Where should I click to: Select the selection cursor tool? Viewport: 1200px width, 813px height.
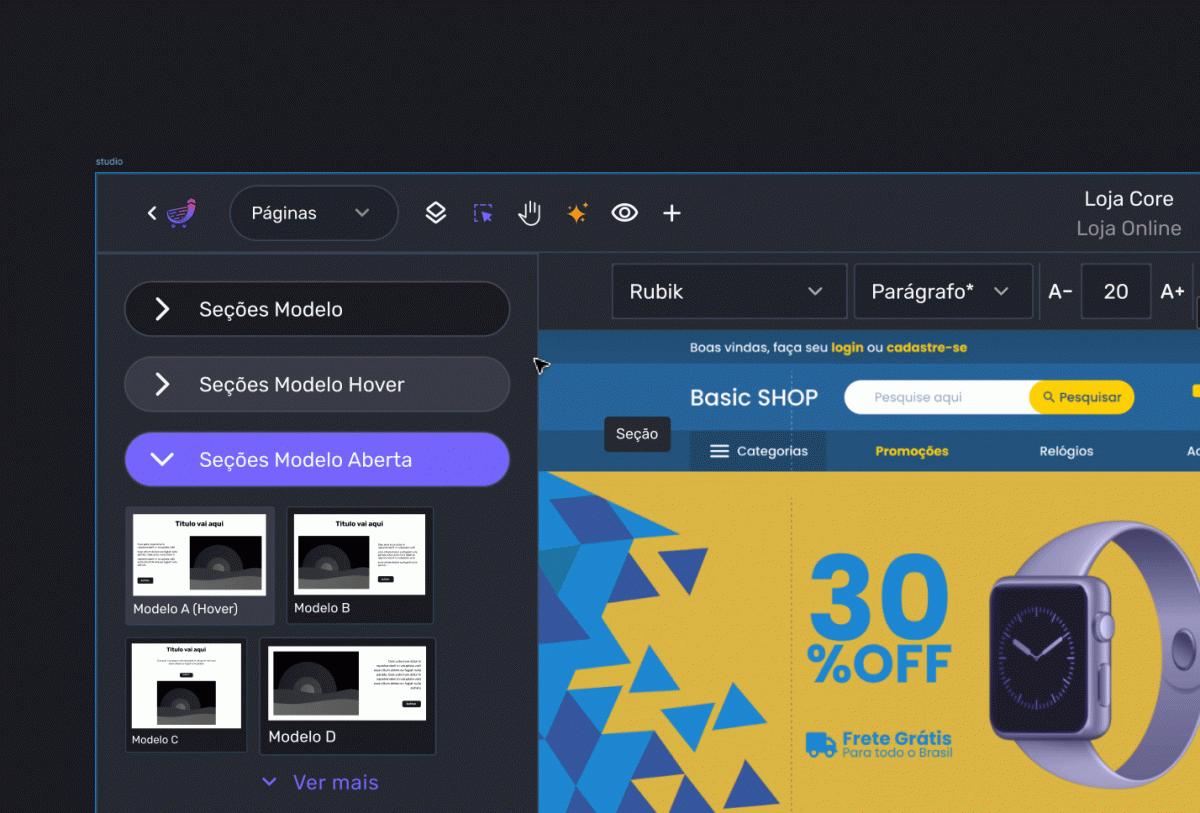[x=483, y=213]
